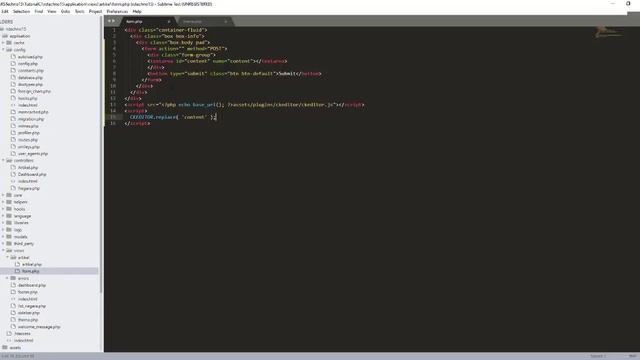The width and height of the screenshot is (640, 360).
Task: Expand the hooks folder arrow
Action: tap(3, 209)
